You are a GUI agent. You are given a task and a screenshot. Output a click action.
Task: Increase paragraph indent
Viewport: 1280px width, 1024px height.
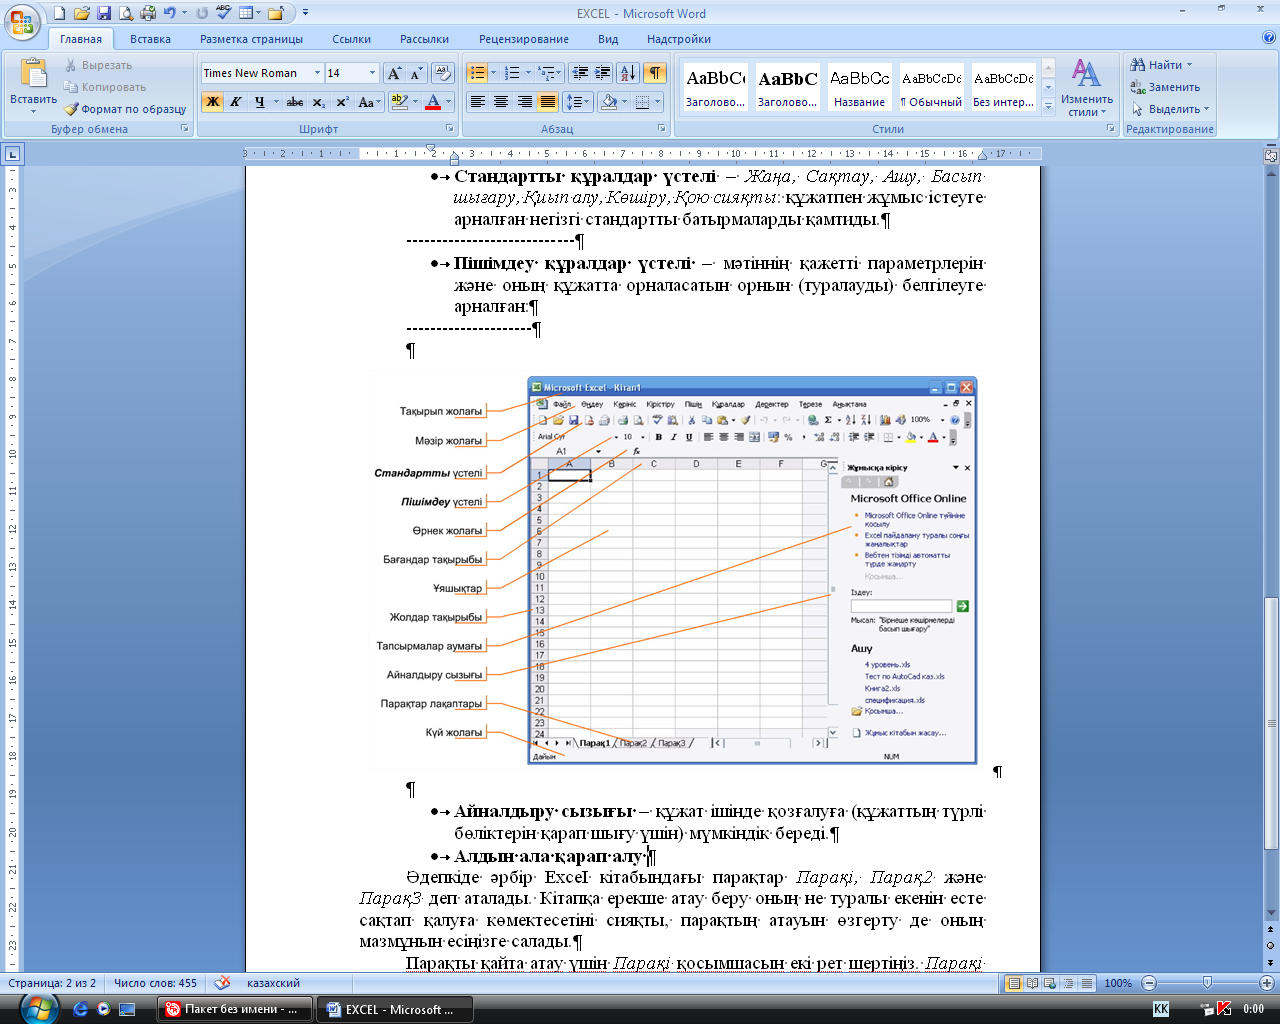[602, 73]
